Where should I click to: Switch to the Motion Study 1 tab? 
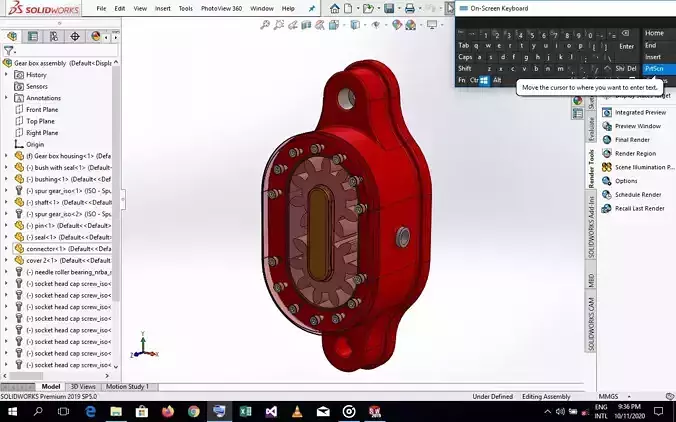[127, 387]
